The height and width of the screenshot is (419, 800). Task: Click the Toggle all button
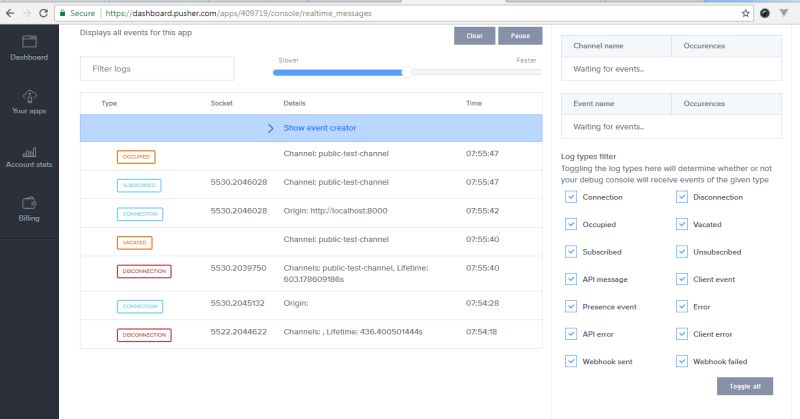click(x=745, y=386)
